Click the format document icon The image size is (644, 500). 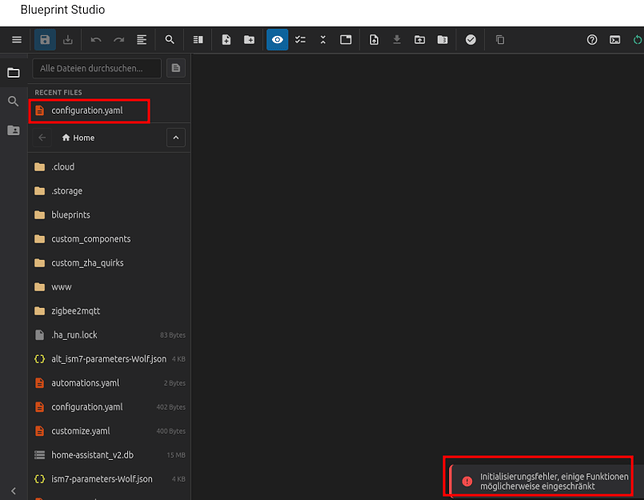(x=142, y=40)
